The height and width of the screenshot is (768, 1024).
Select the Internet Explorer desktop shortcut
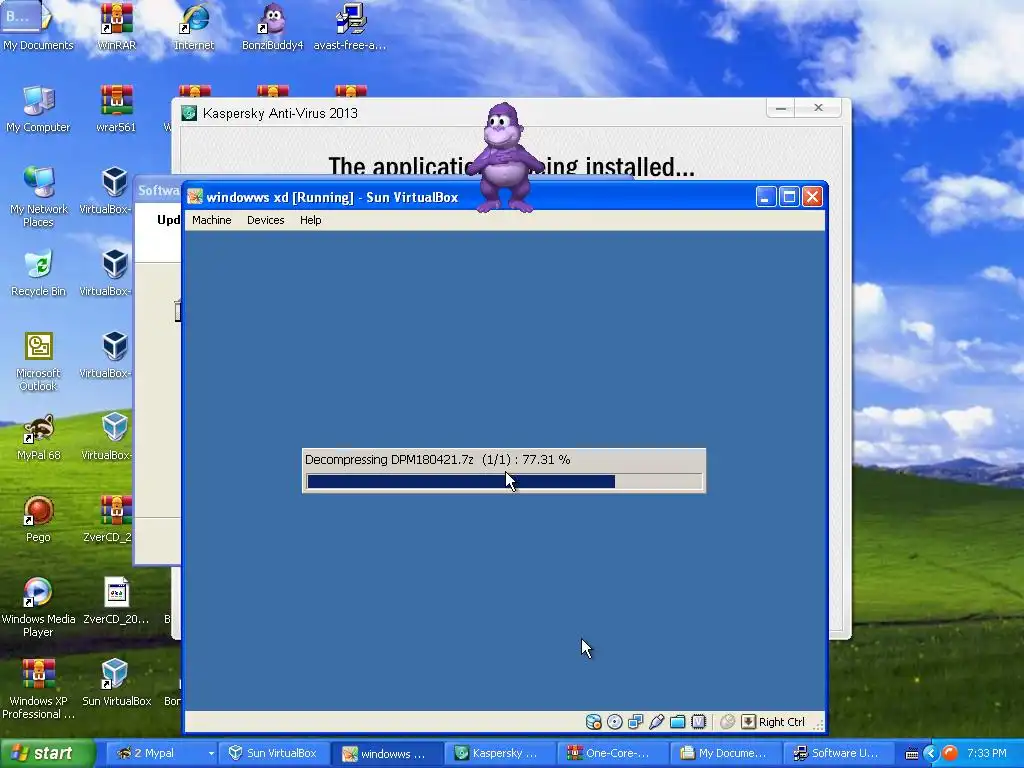tap(194, 27)
